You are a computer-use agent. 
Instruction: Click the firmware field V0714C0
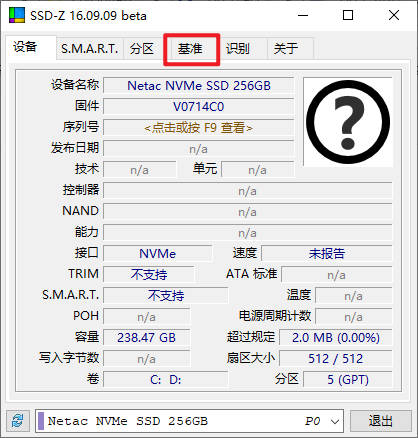198,107
